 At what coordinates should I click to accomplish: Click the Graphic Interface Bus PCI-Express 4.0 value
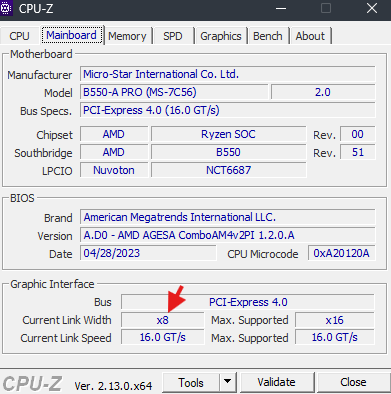click(248, 302)
